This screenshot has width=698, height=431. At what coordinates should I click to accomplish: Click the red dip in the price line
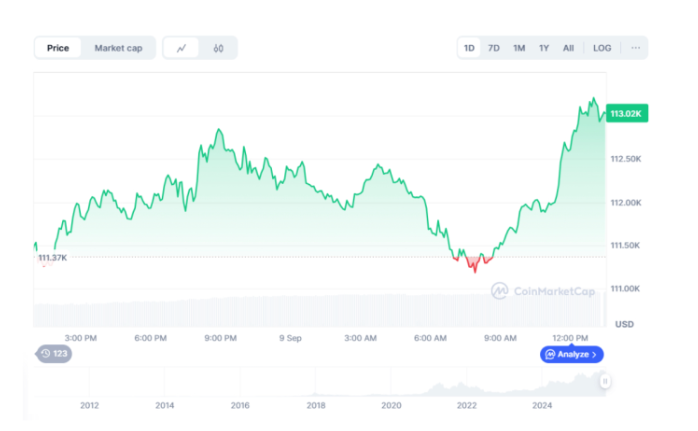474,263
